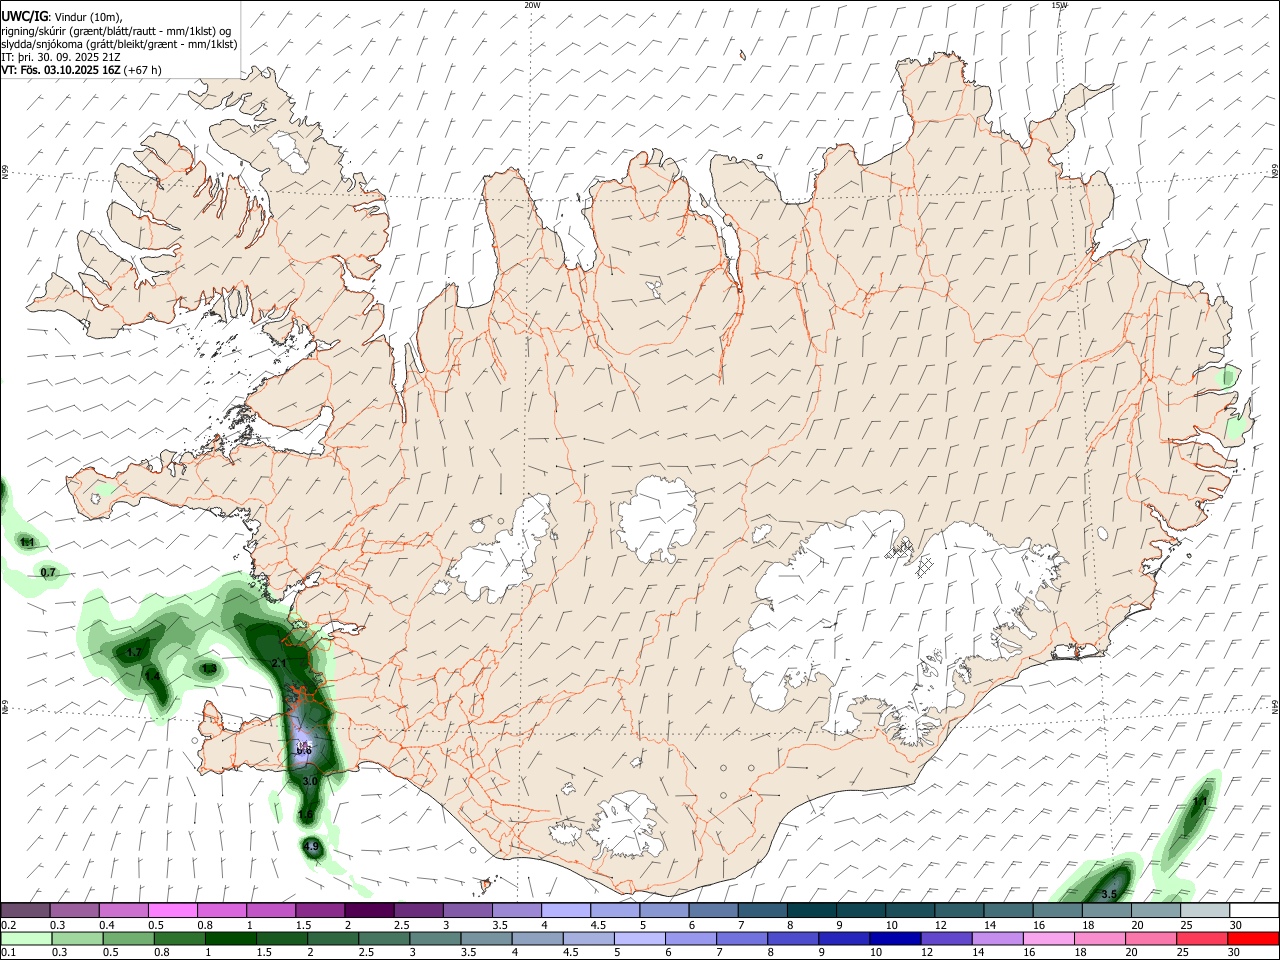Click the 3.5 rain value in southeast sea
Screen dimensions: 1280x960
tap(1108, 894)
